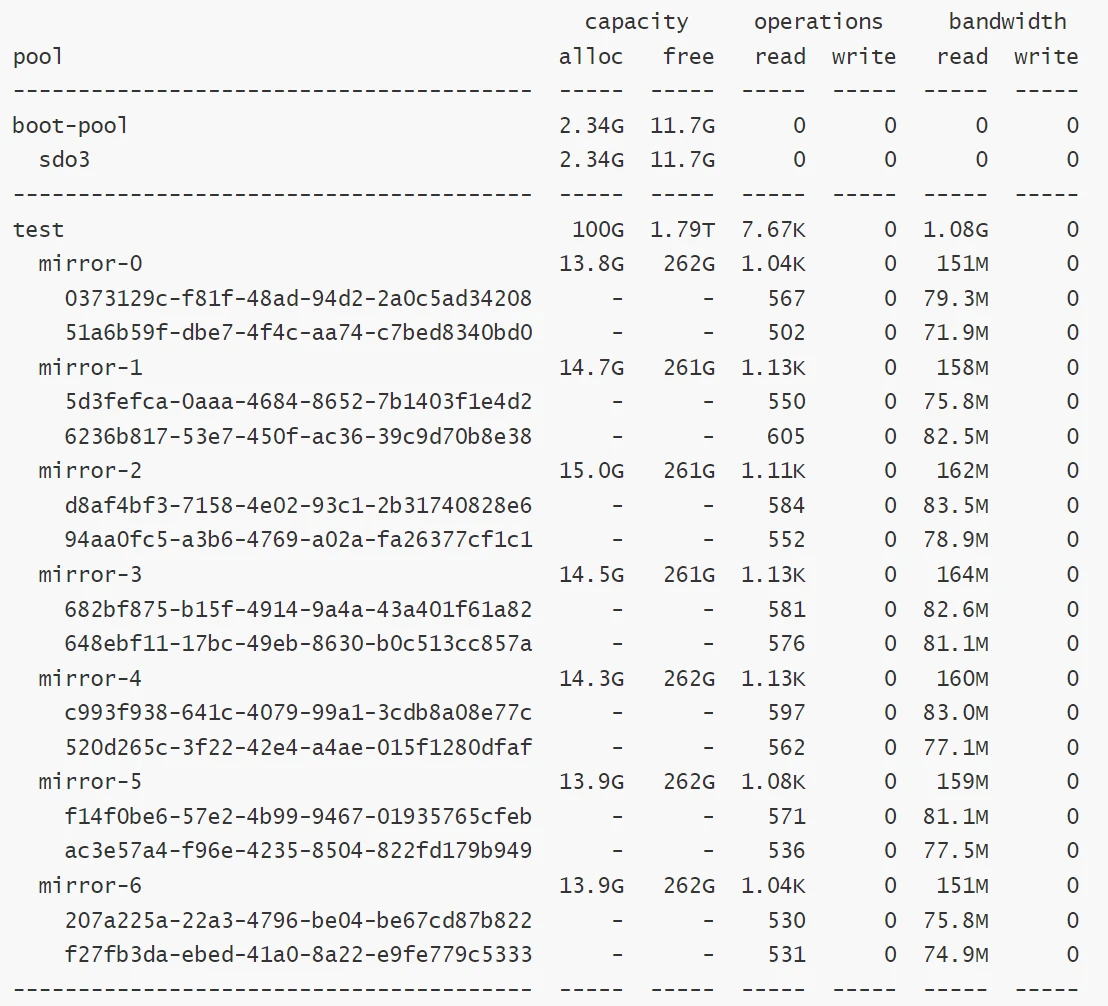Select the 1.08G read bandwidth value
This screenshot has width=1108, height=1006.
click(x=955, y=230)
